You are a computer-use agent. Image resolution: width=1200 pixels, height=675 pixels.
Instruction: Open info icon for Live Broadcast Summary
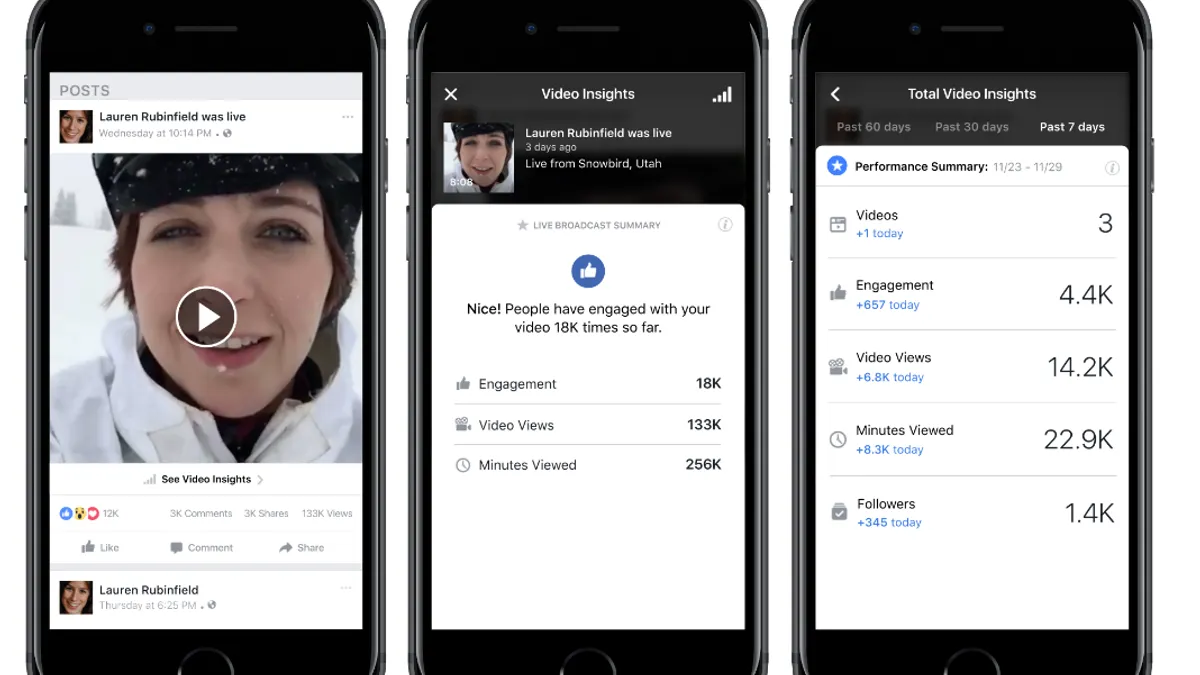725,225
